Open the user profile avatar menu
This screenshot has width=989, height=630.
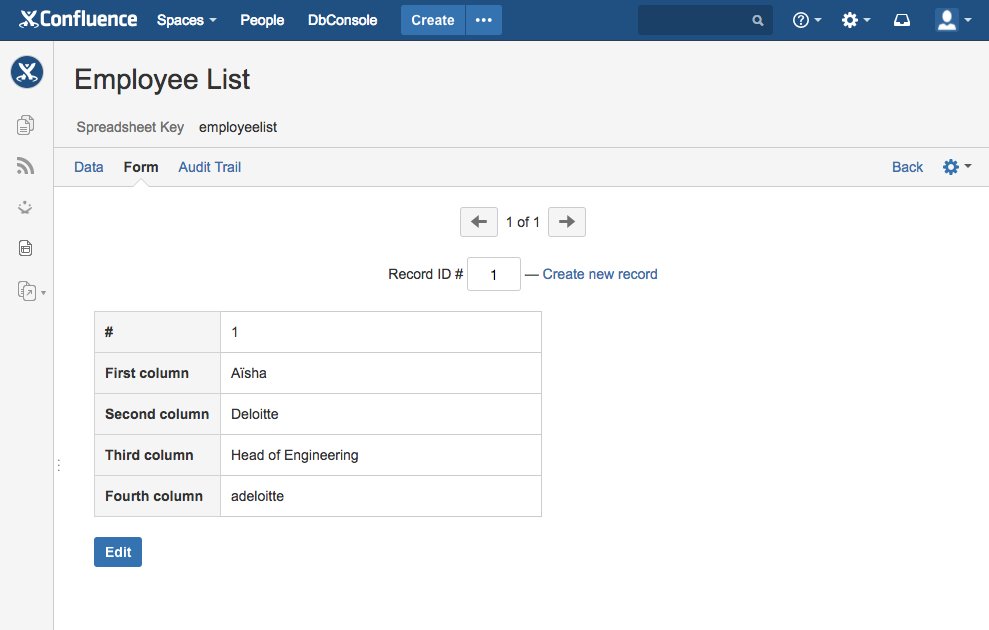pyautogui.click(x=948, y=19)
